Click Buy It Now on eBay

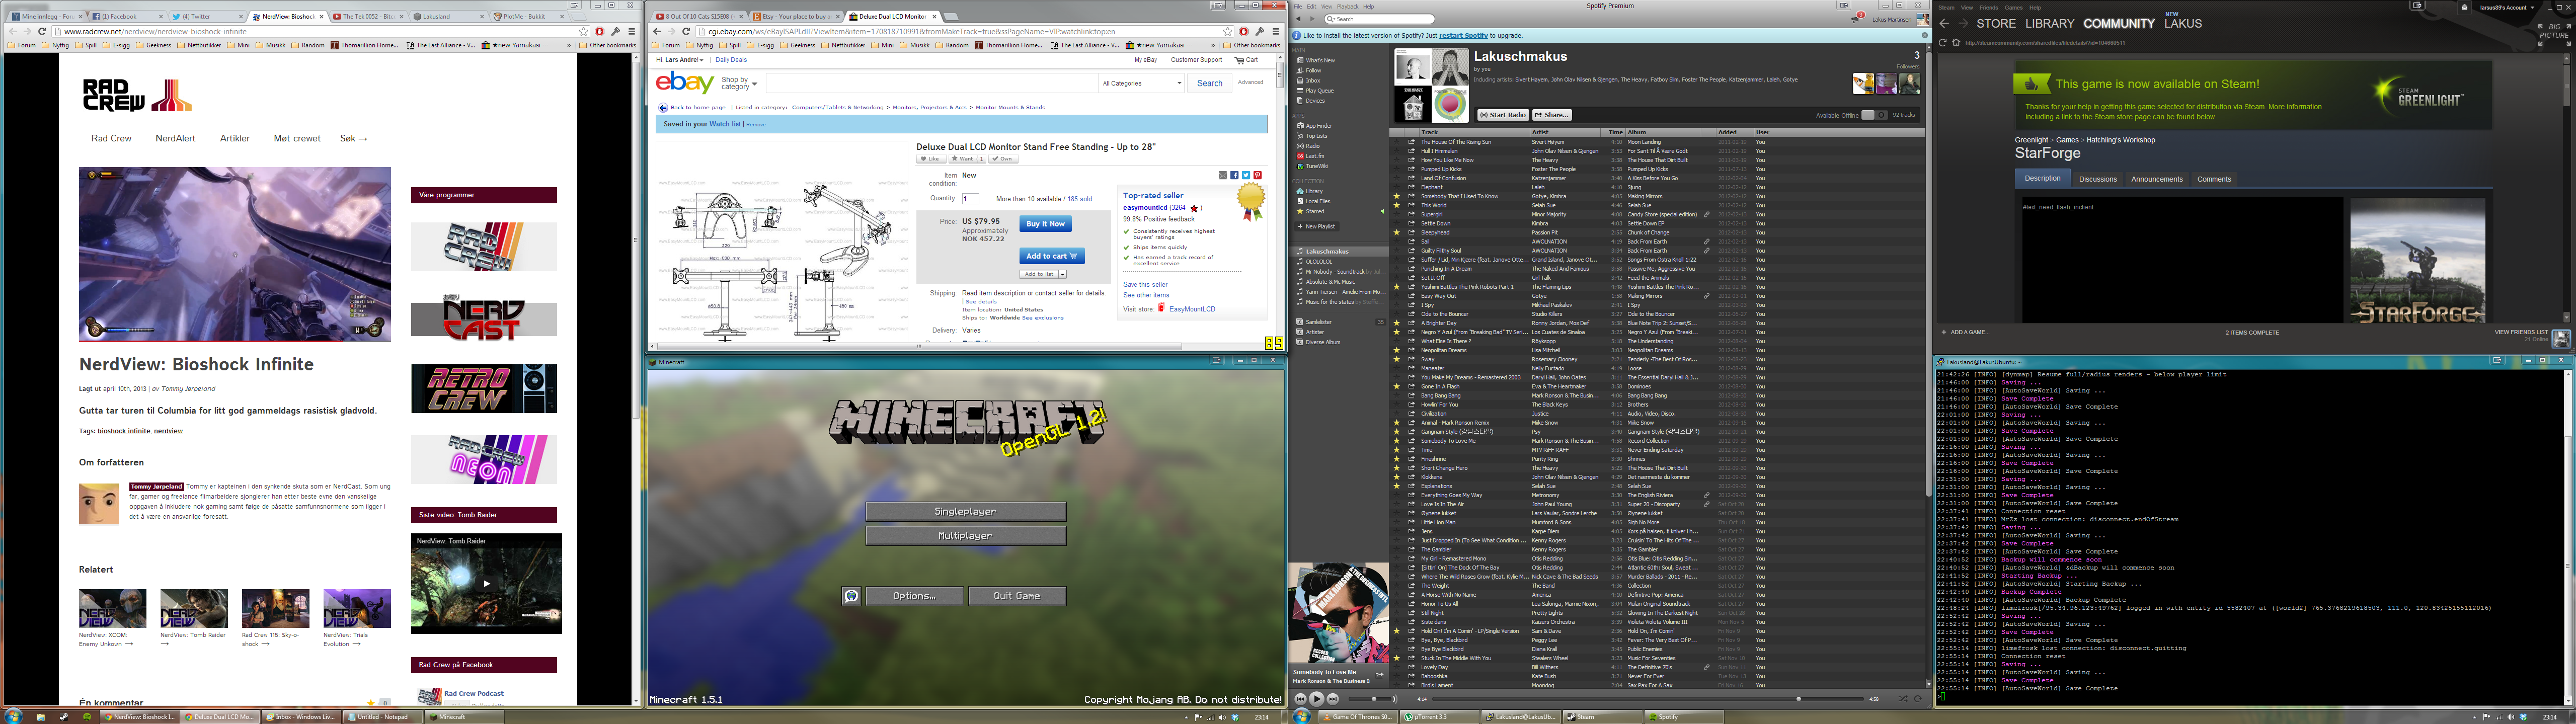pos(1046,224)
